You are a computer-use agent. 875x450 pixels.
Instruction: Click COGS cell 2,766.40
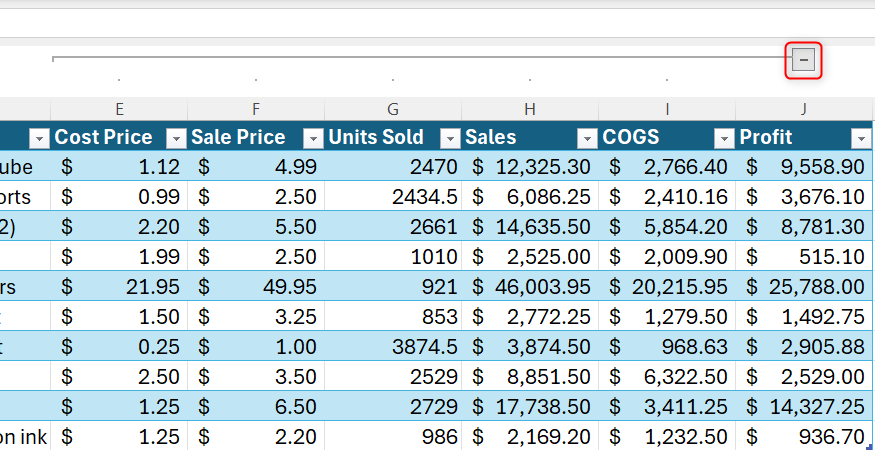coord(667,166)
